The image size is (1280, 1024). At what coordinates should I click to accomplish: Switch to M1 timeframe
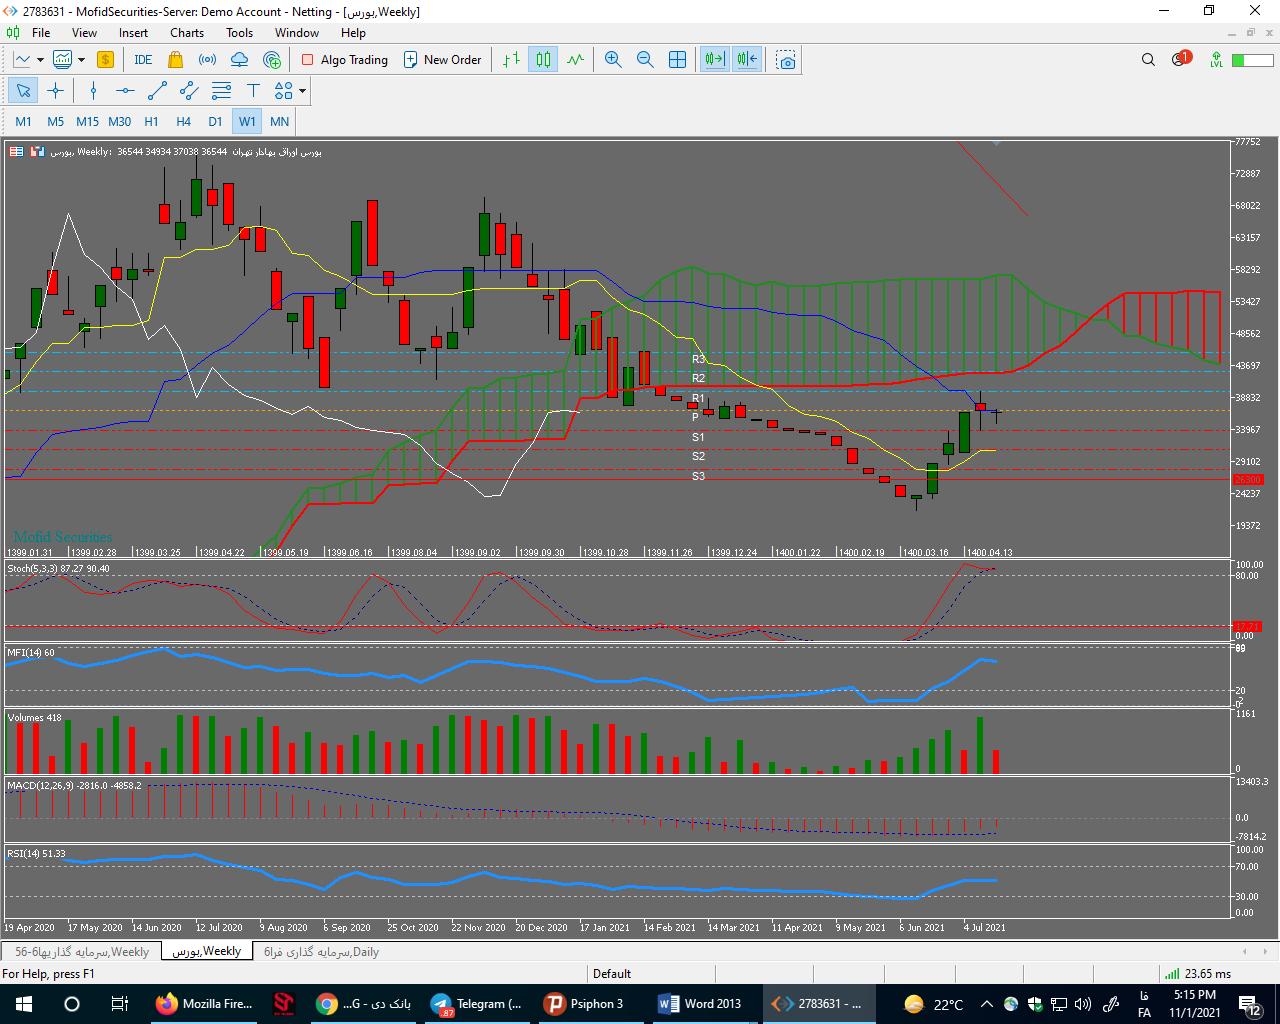[24, 121]
